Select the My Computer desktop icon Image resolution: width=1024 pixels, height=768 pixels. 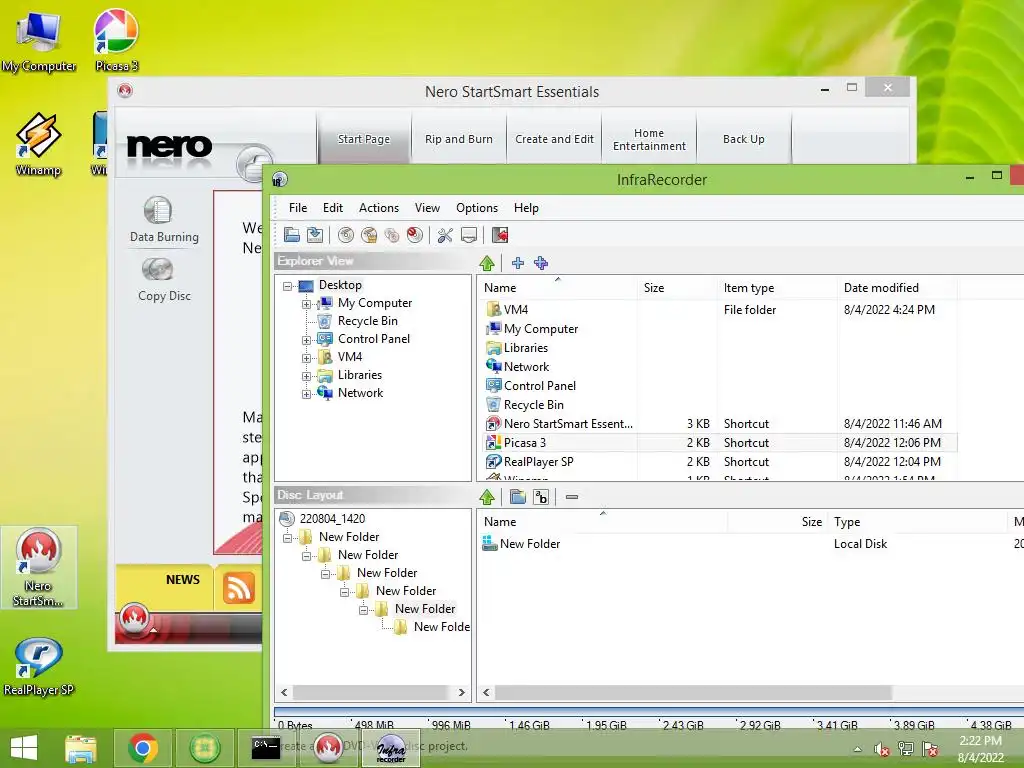click(x=39, y=40)
